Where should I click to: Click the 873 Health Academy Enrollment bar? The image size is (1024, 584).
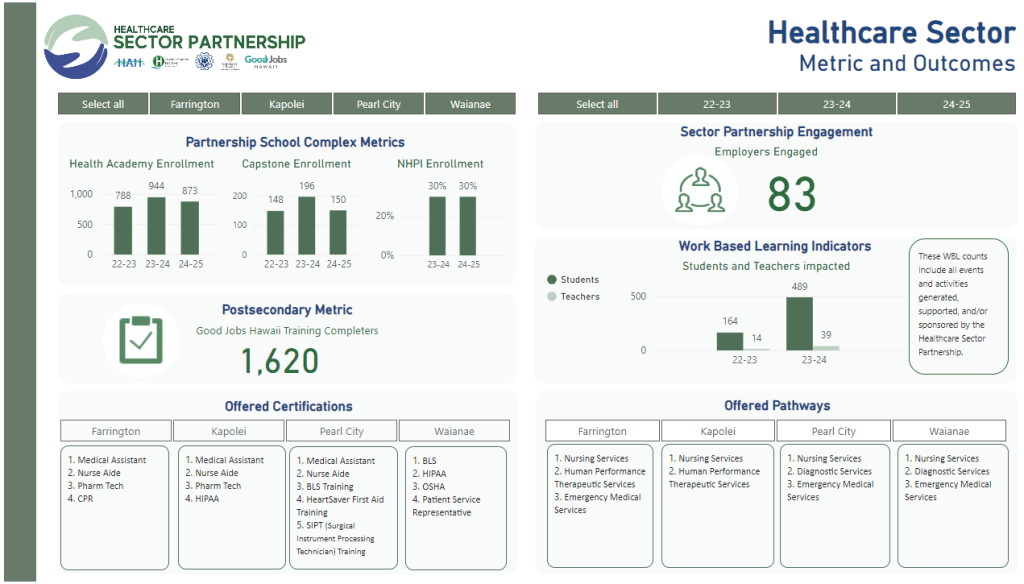point(190,228)
